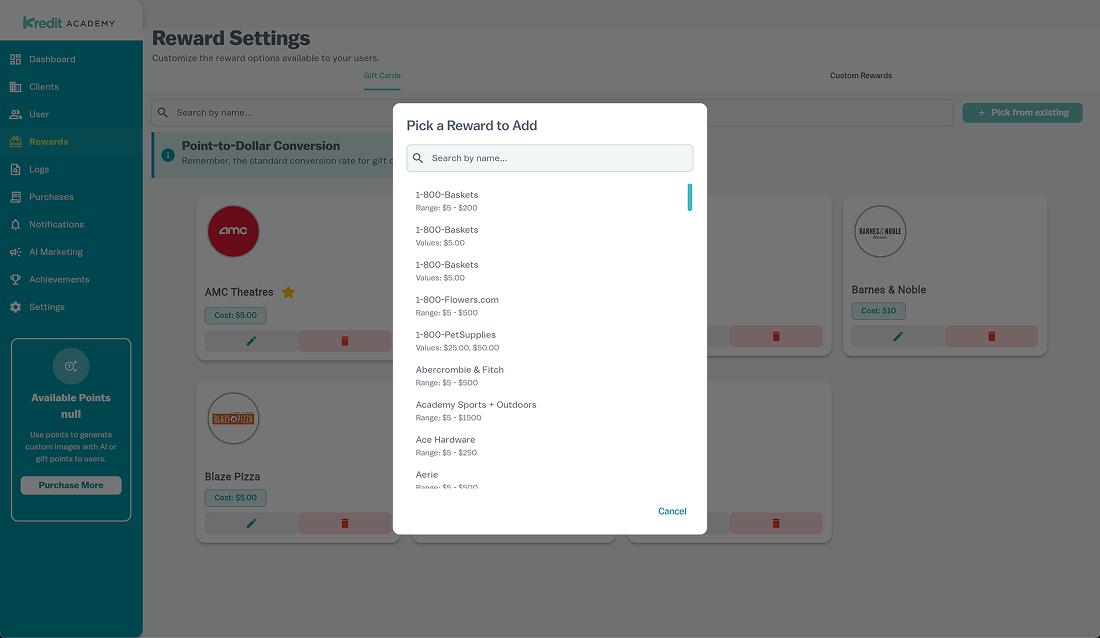Switch to the Gift Cards tab
The image size is (1100, 638).
[382, 76]
